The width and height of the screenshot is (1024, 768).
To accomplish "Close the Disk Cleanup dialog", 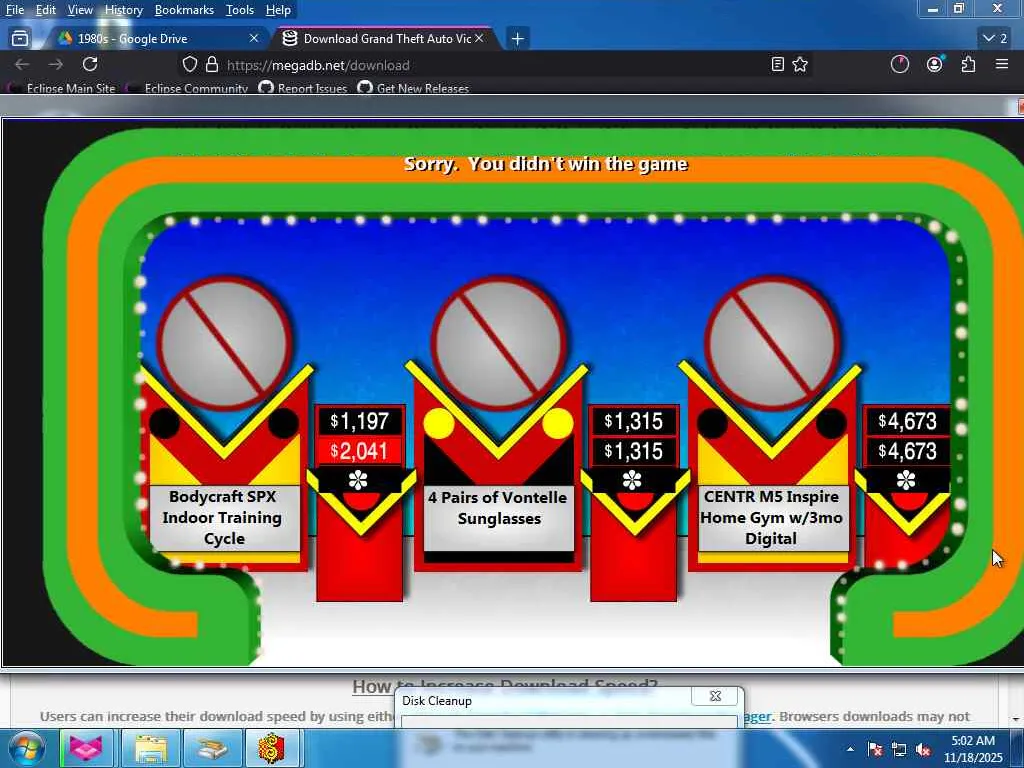I will click(715, 696).
